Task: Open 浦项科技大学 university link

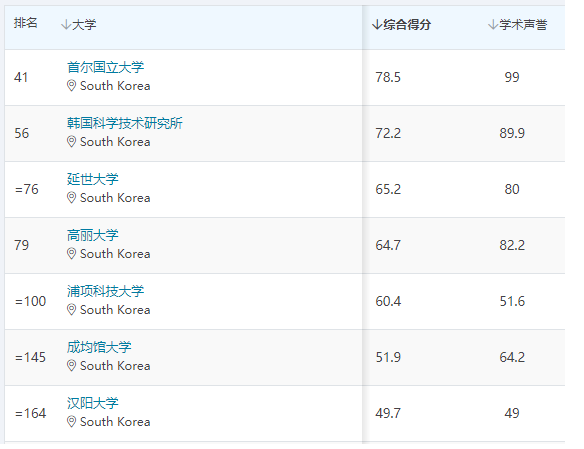Action: (105, 291)
